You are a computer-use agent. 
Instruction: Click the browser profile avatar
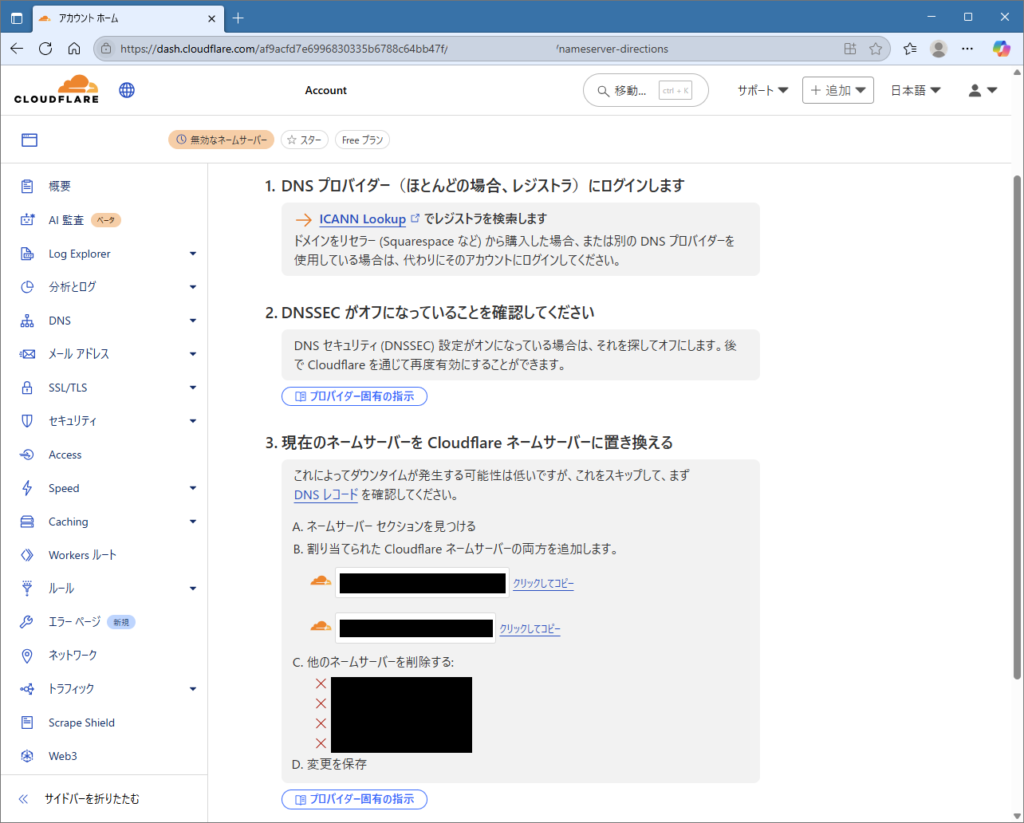(938, 48)
